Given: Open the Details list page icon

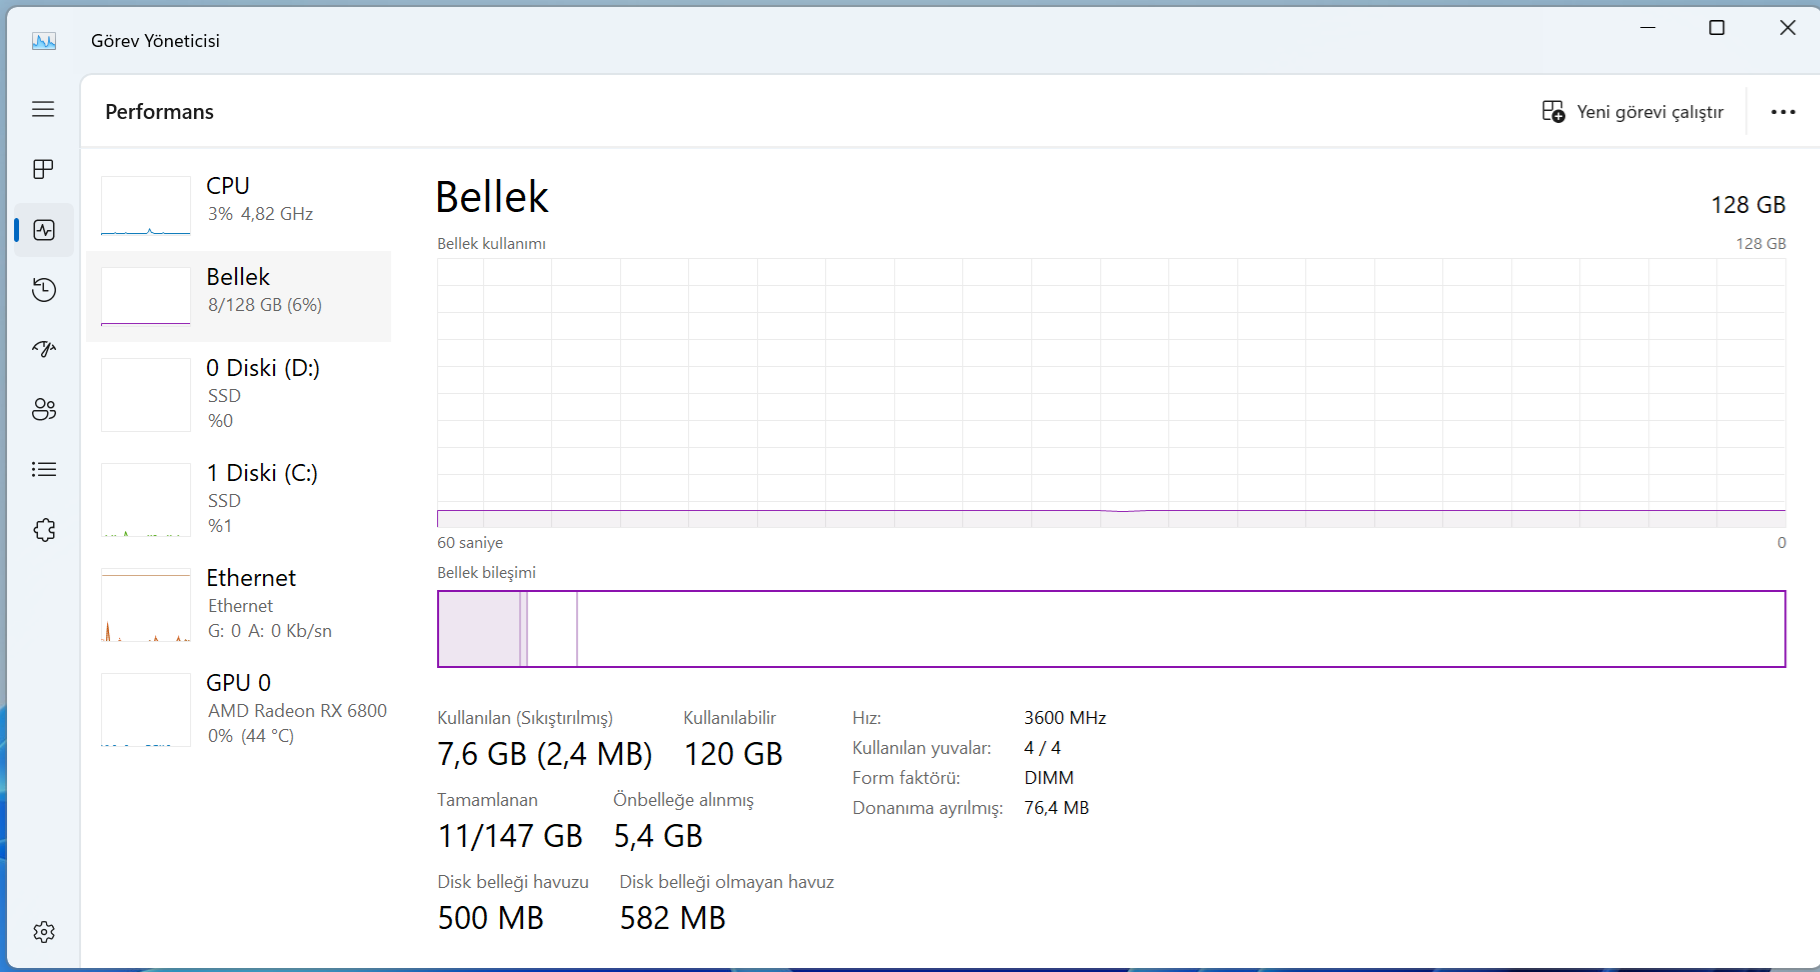Looking at the screenshot, I should 43,469.
